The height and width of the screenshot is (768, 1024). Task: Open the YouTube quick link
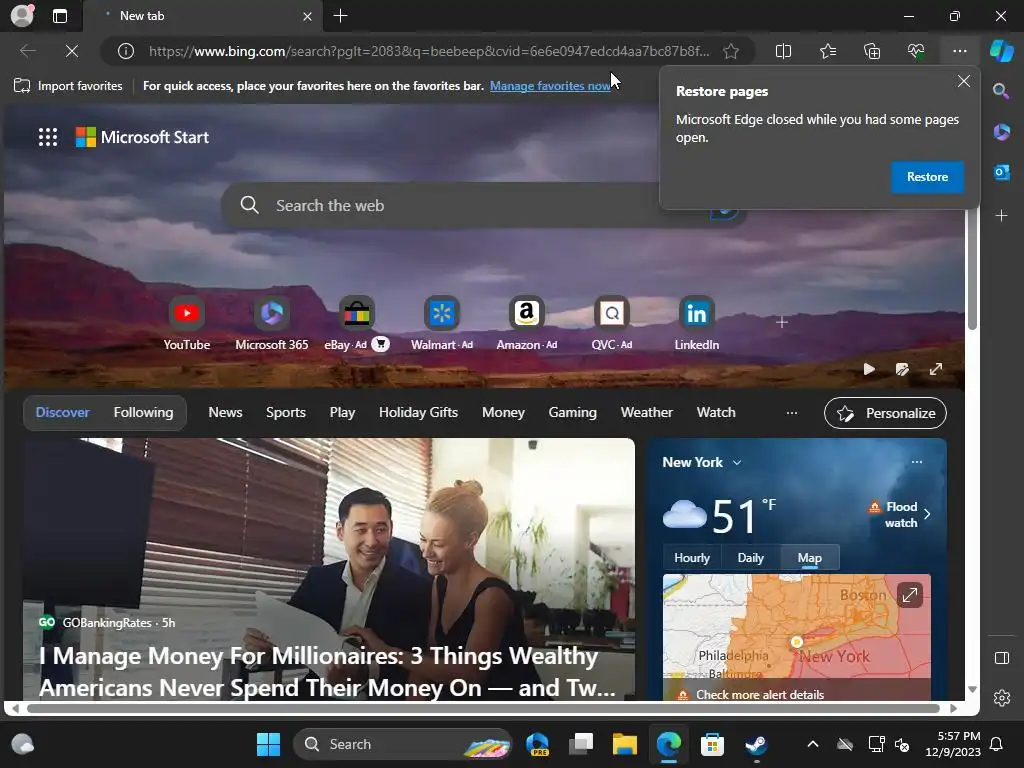[x=187, y=324]
